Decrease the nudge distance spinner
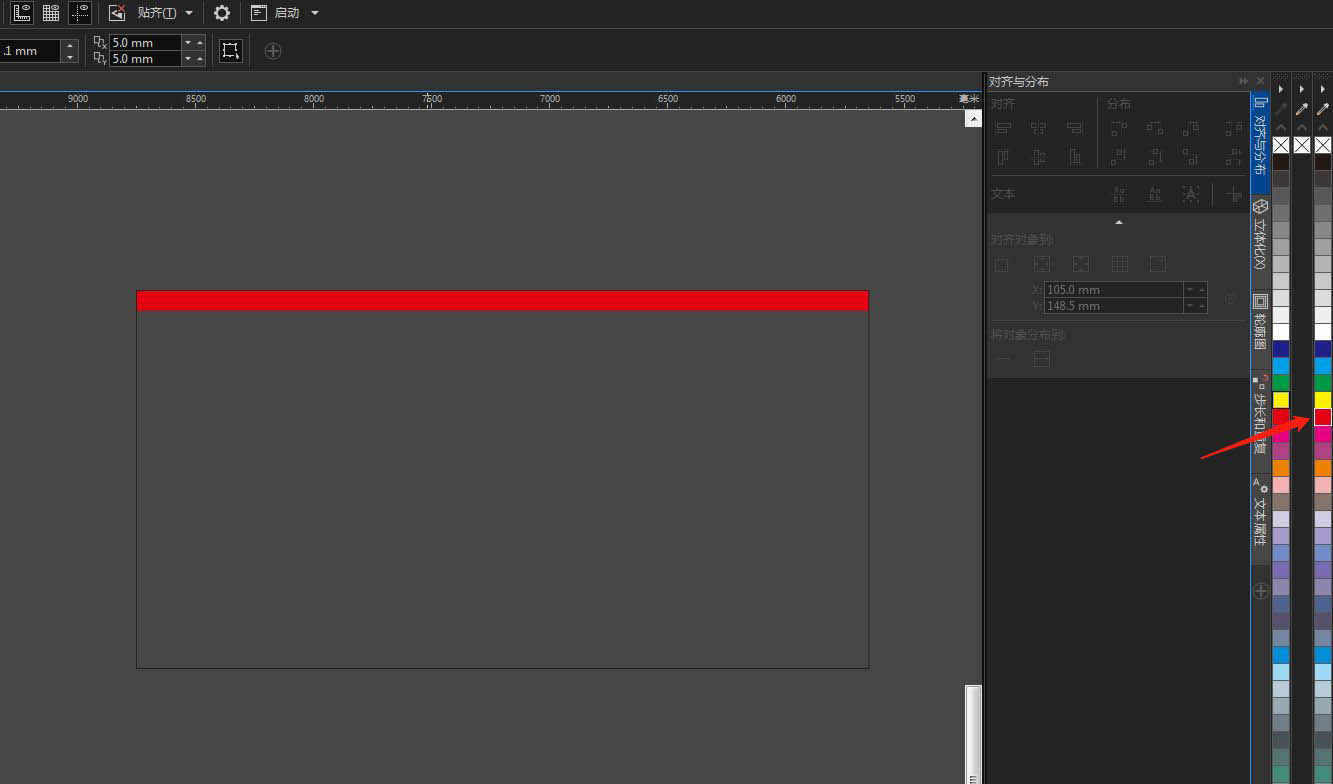Screen dimensions: 1333x784 [70, 57]
